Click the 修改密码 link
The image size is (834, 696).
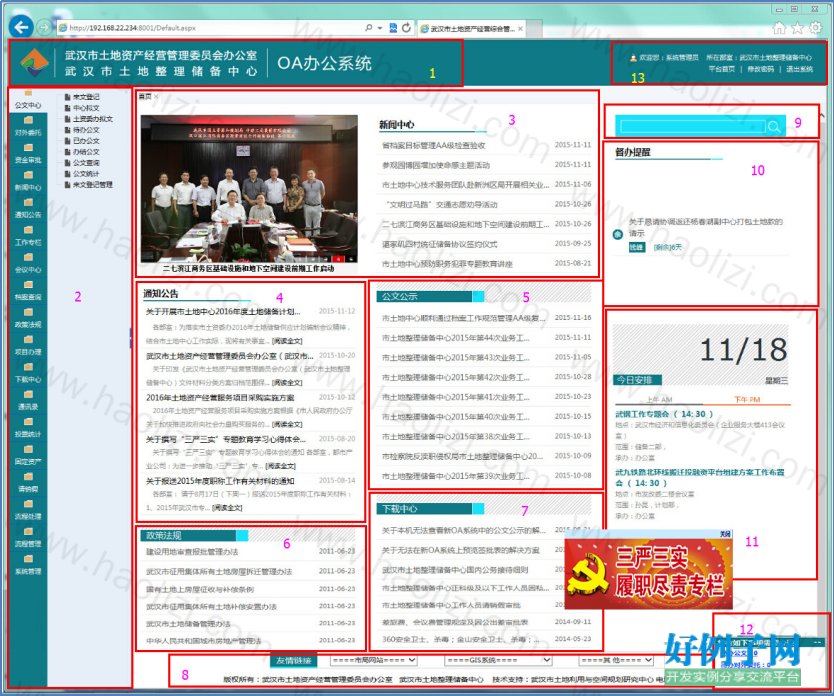pos(761,69)
